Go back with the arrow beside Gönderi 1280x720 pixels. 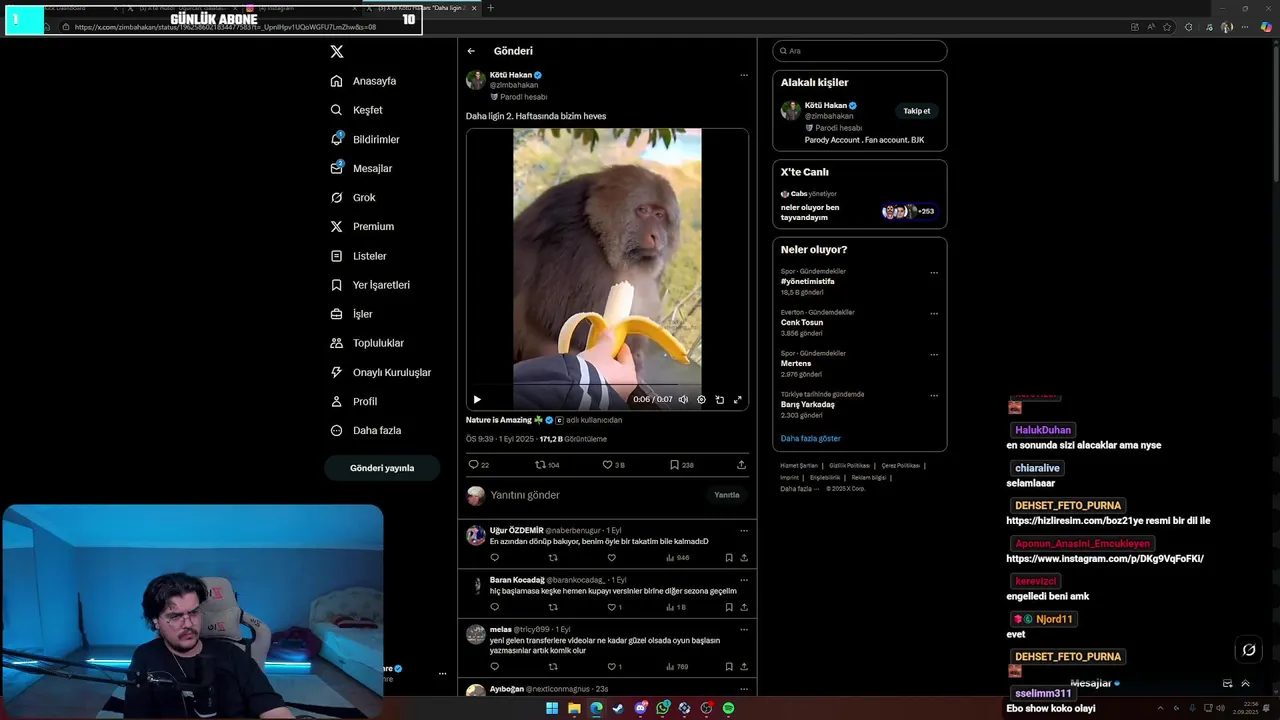tap(471, 51)
